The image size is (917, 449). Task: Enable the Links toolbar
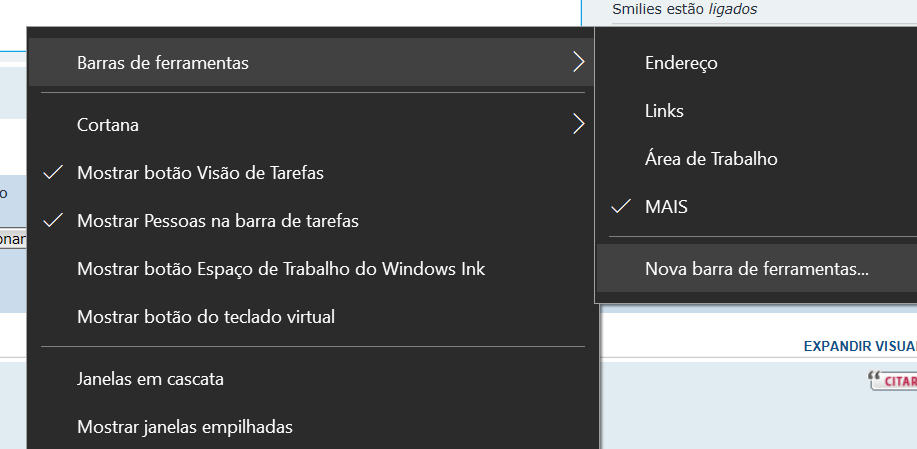[x=664, y=111]
